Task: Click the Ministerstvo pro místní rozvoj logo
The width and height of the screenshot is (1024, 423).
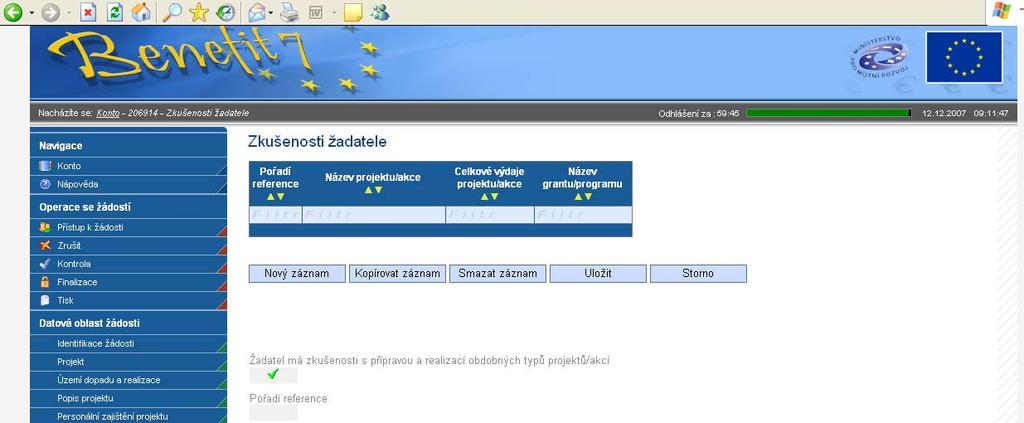Action: [881, 57]
